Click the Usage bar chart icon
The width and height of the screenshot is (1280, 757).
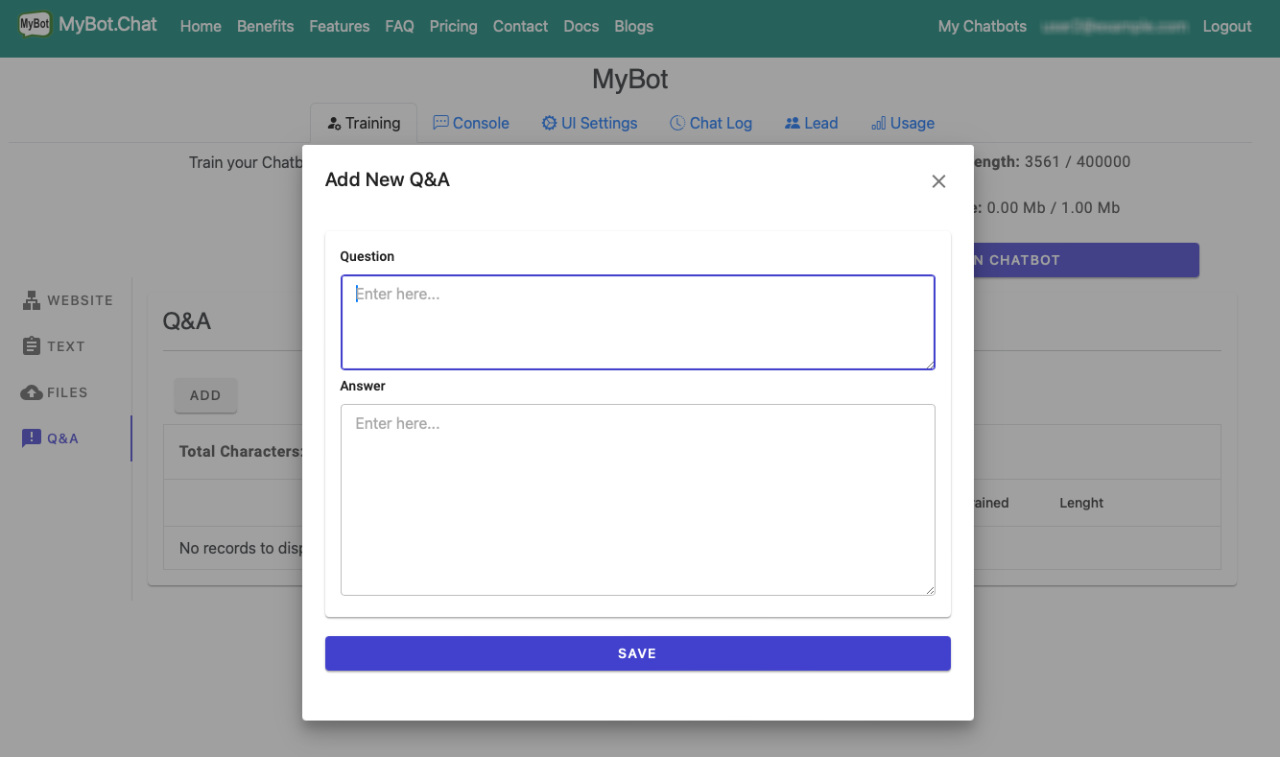[x=875, y=122]
